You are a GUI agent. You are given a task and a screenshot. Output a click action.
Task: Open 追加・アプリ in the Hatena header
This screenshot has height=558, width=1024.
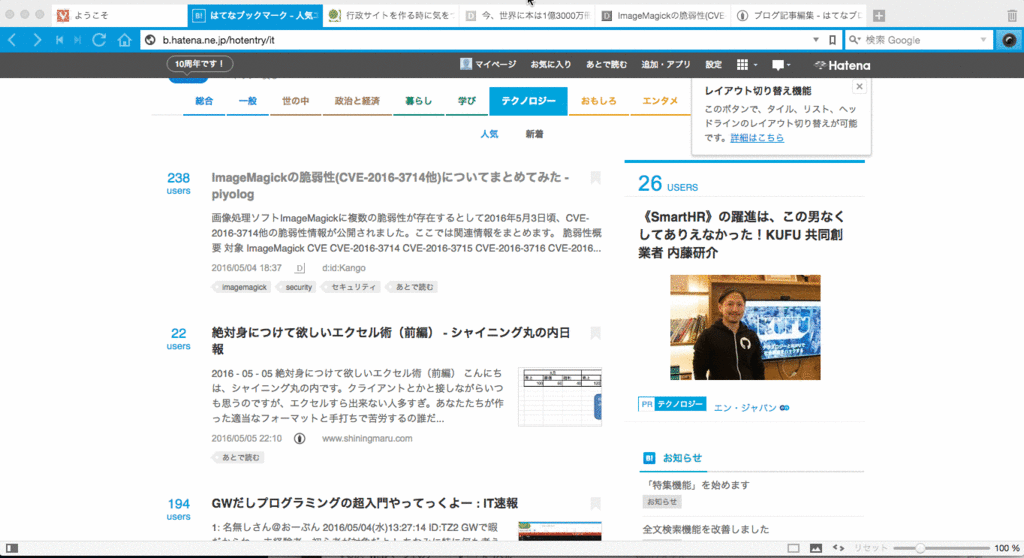tap(665, 64)
